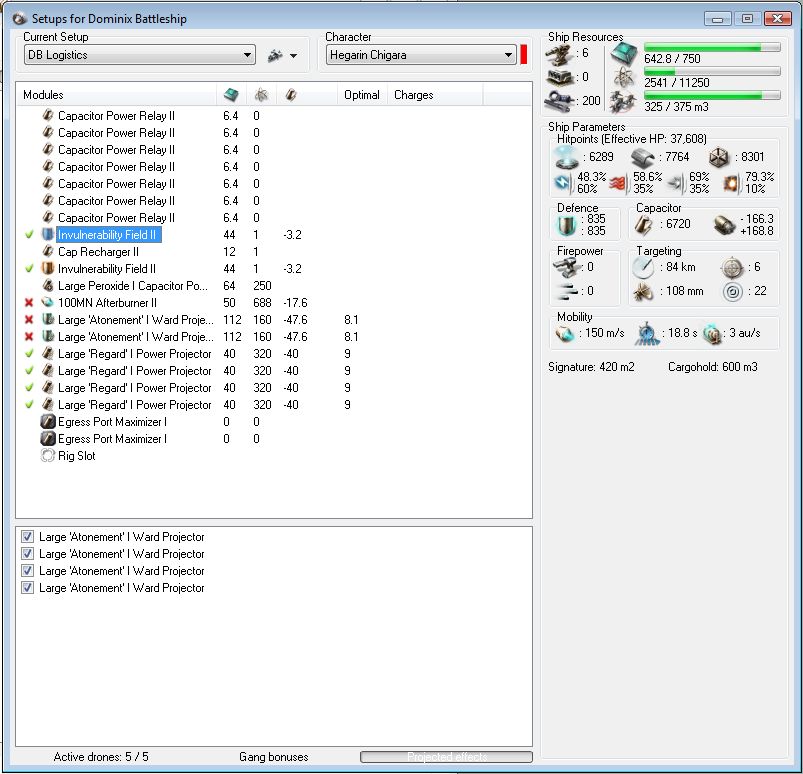Click the Firepower turret icon
Screen dimensions: 803x774
[x=567, y=267]
